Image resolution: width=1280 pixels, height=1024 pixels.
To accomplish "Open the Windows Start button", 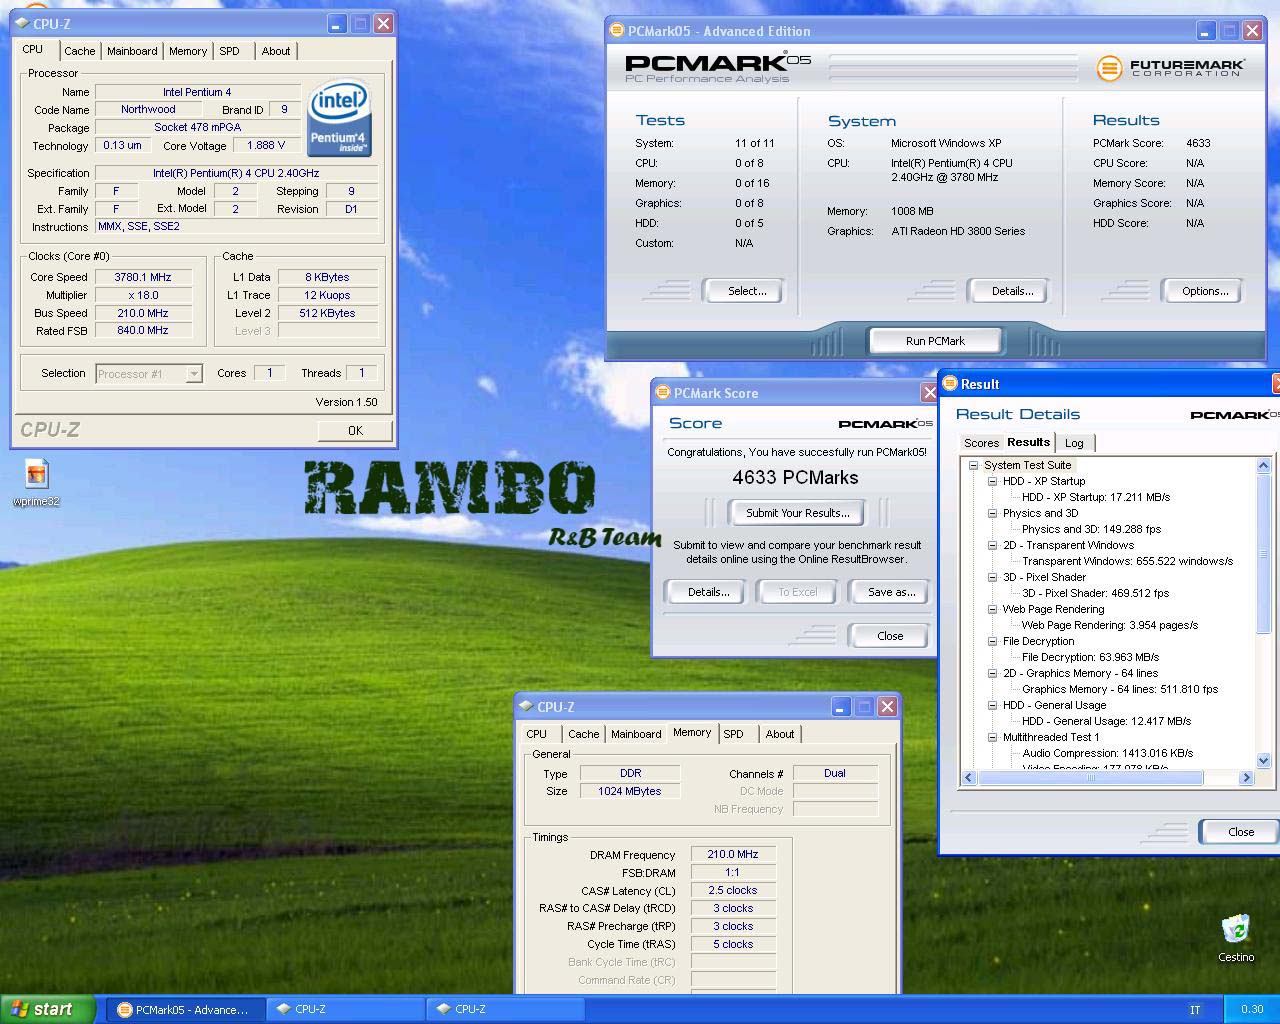I will pos(48,1009).
